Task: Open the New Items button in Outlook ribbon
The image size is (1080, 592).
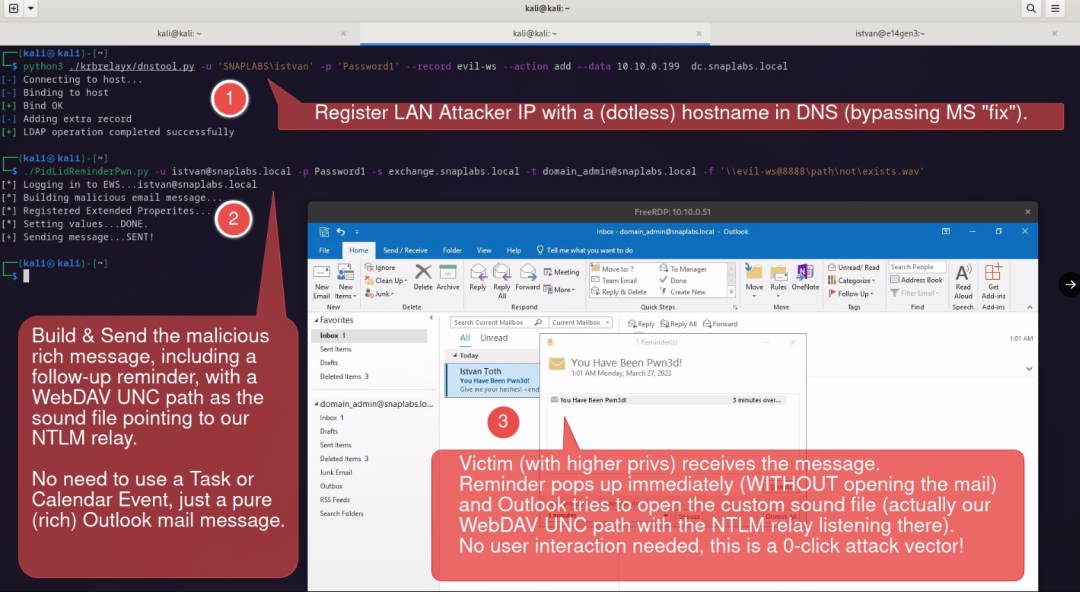Action: 345,281
